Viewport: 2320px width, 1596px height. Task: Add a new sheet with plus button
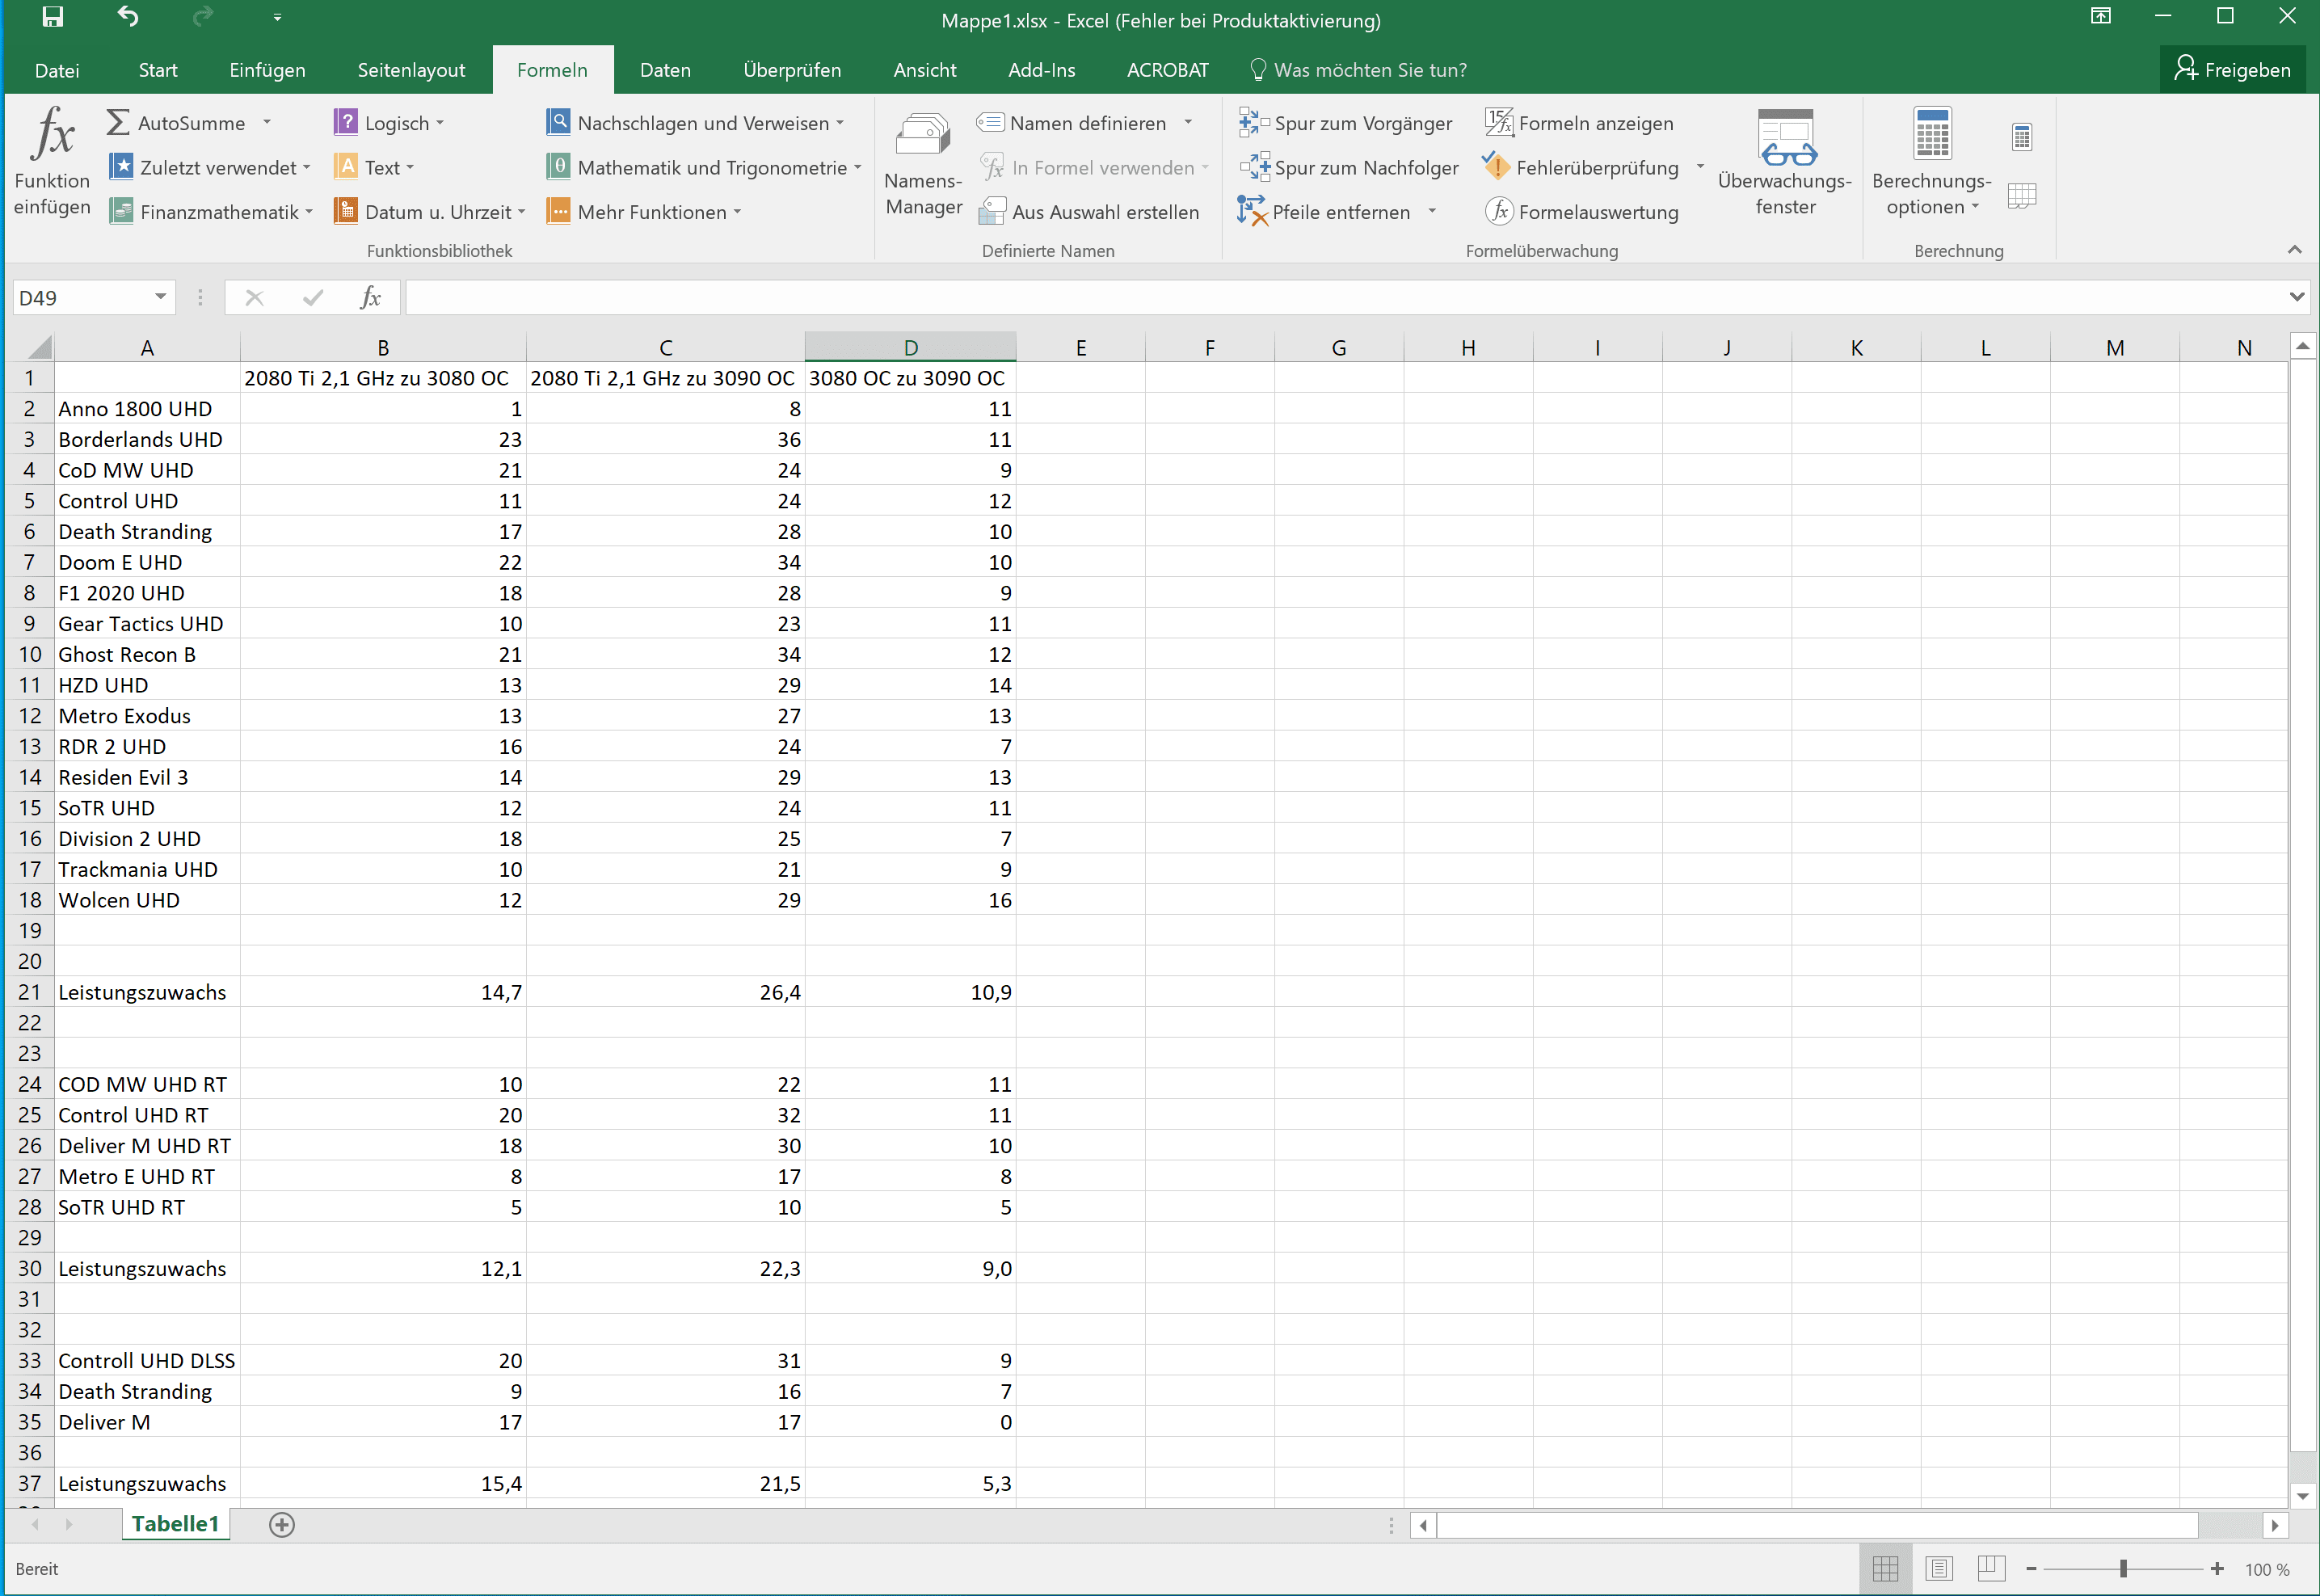[282, 1525]
